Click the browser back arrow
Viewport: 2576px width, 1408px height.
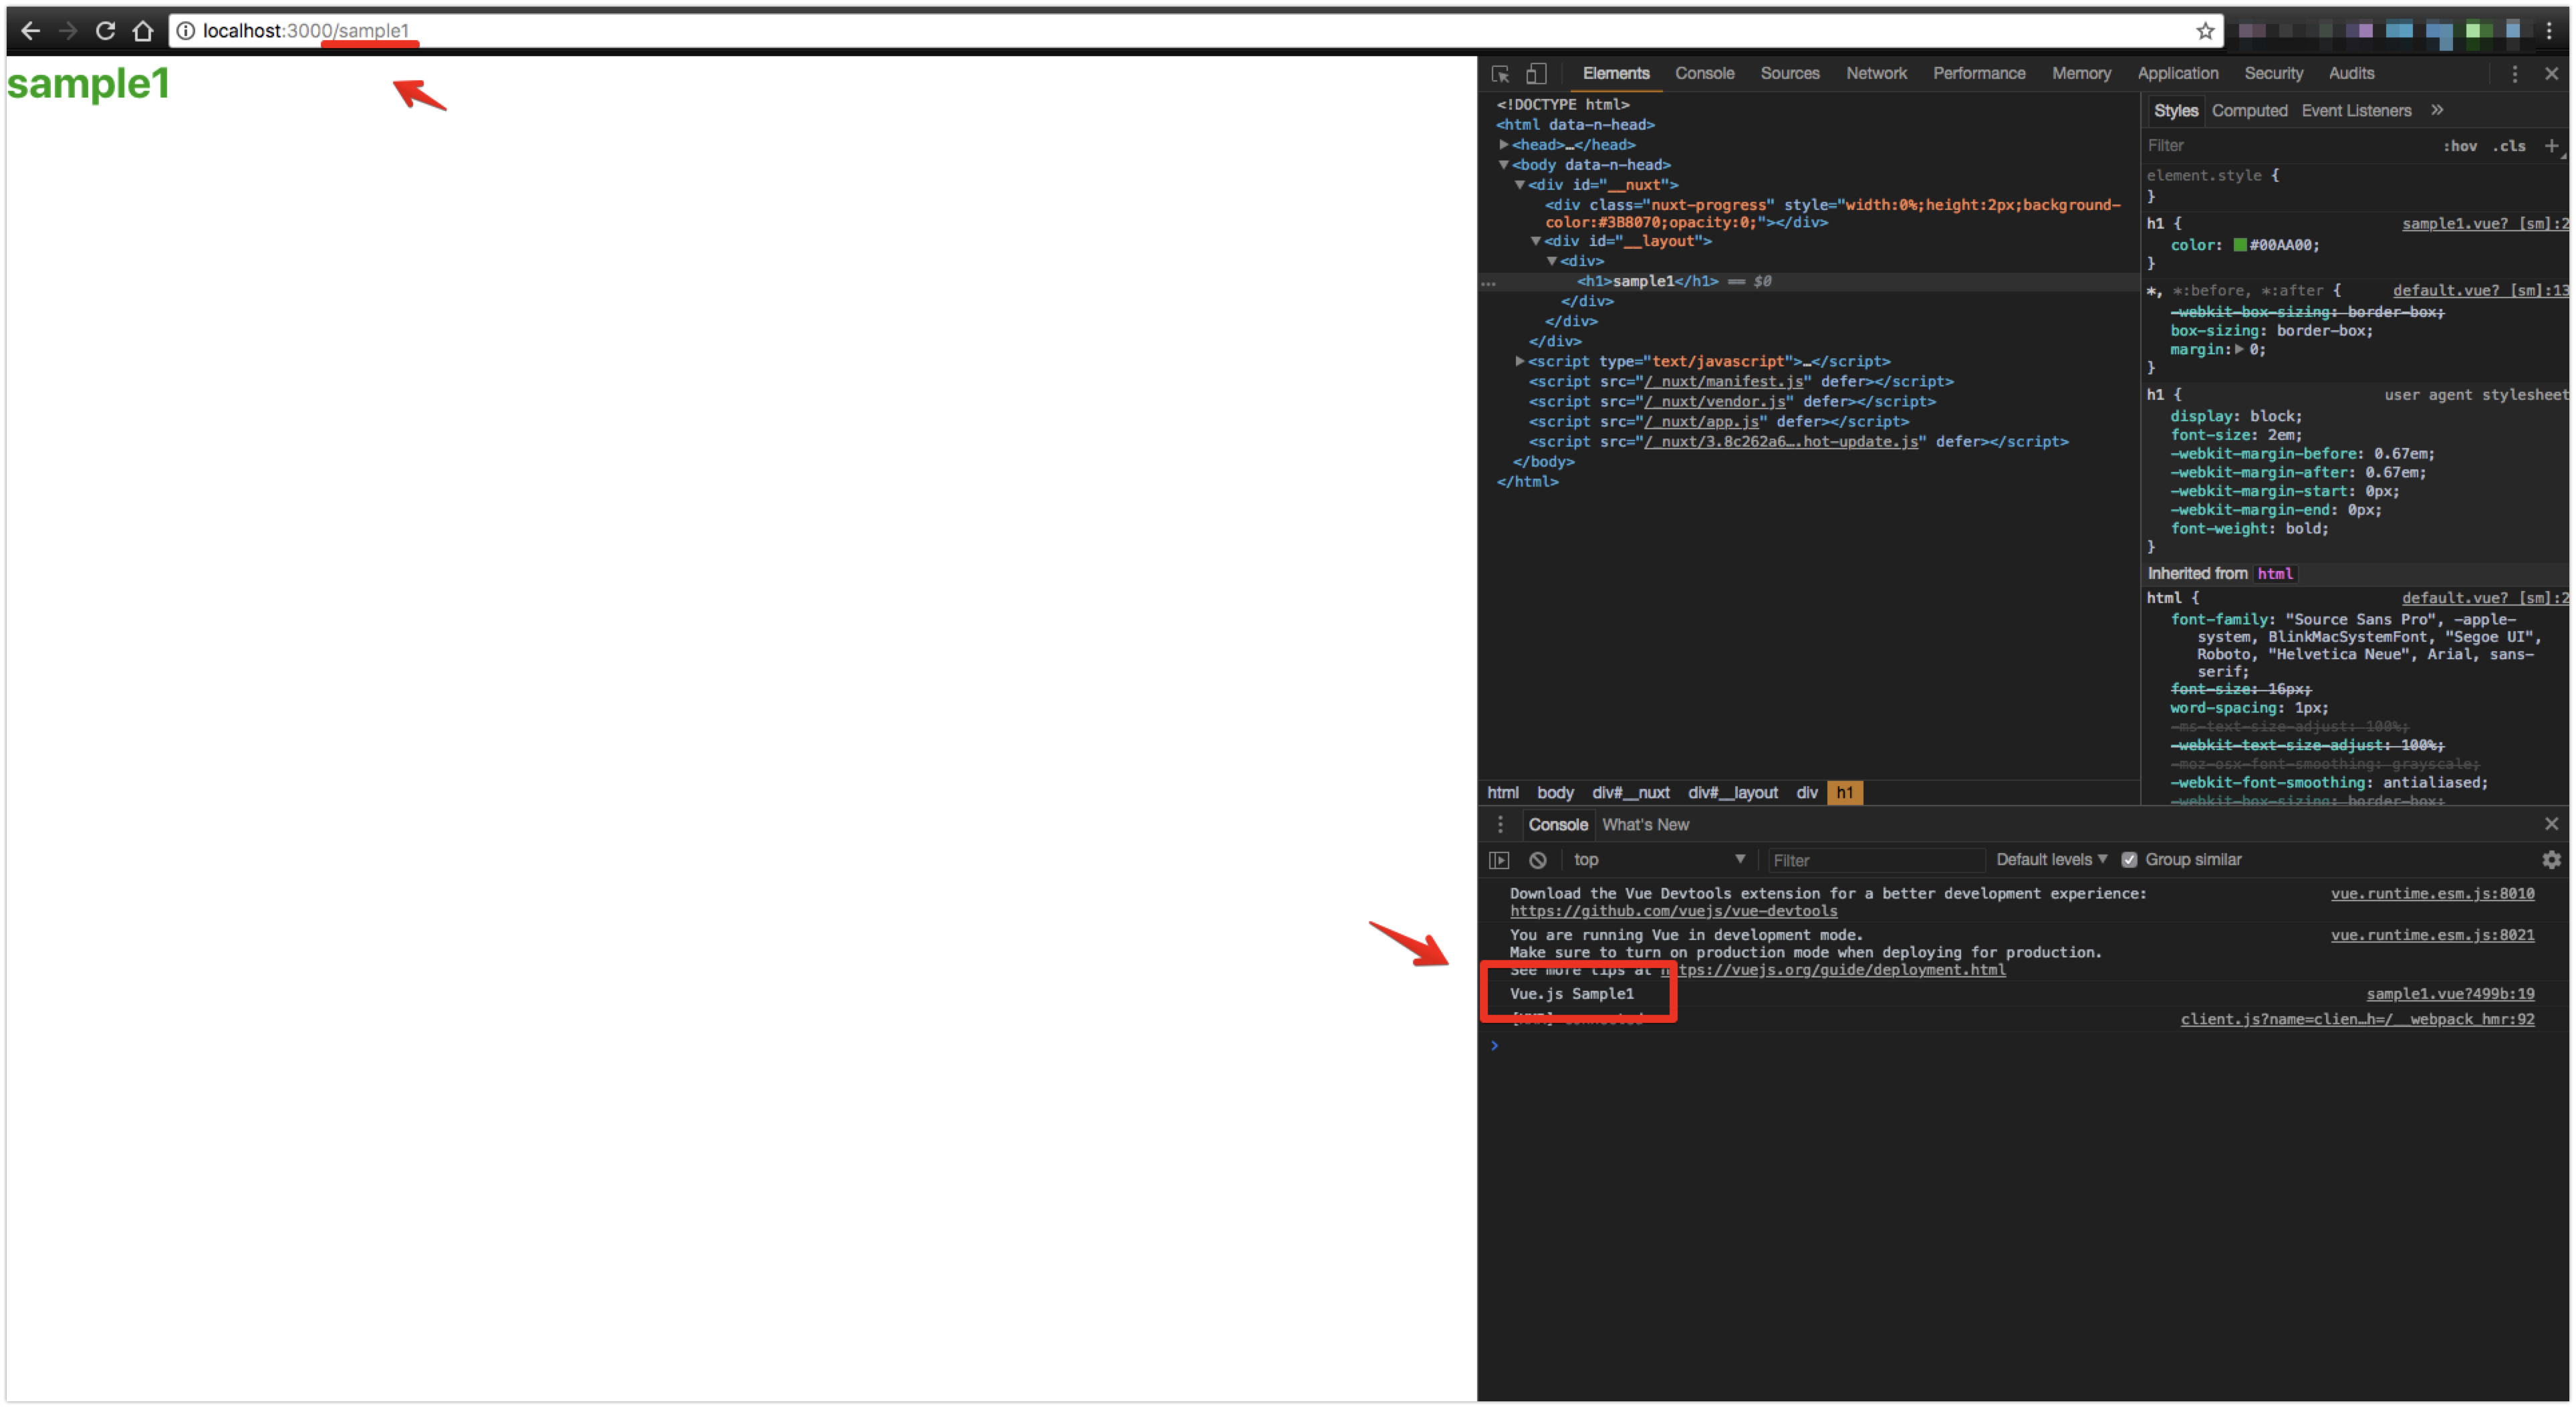coord(30,31)
